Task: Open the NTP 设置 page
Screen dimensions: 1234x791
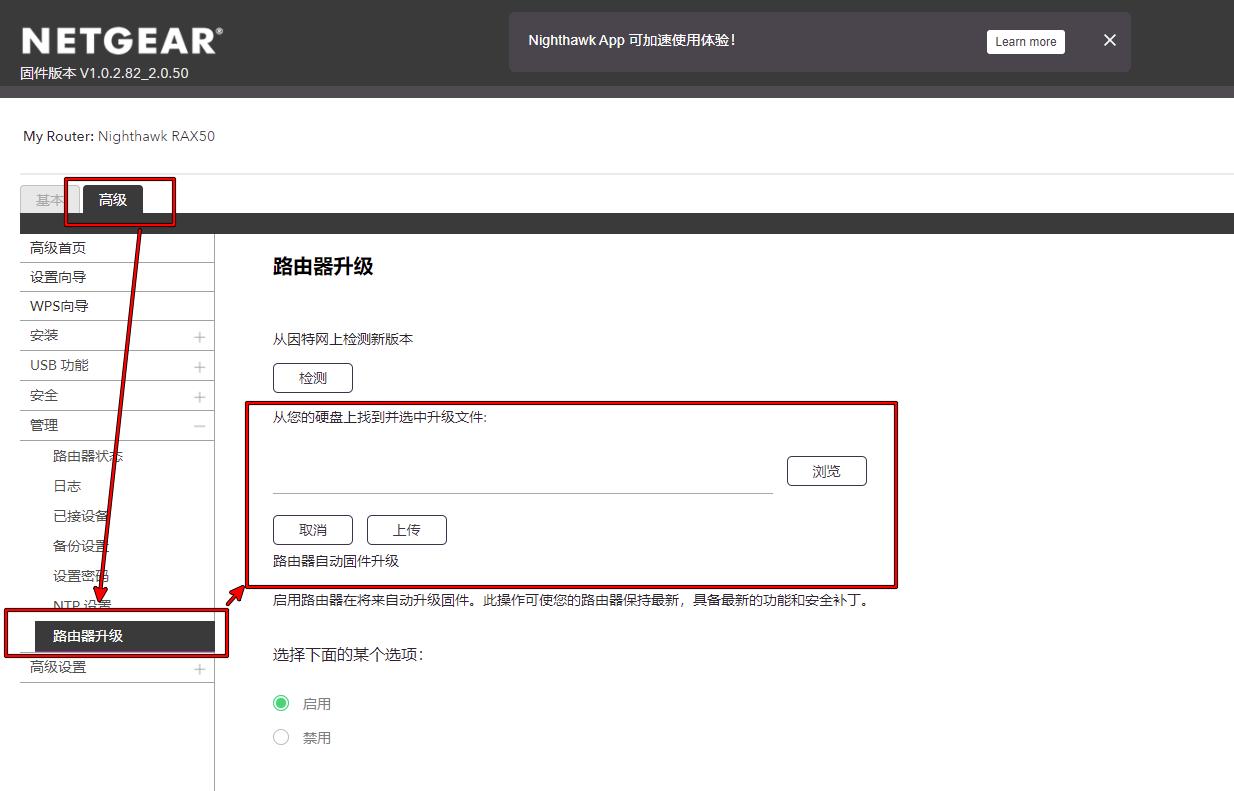Action: (80, 605)
